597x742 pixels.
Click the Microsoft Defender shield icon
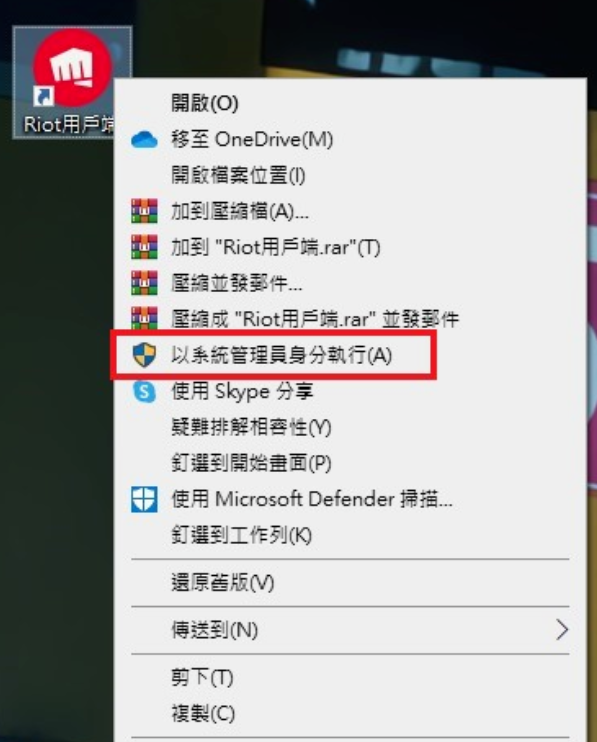(144, 499)
